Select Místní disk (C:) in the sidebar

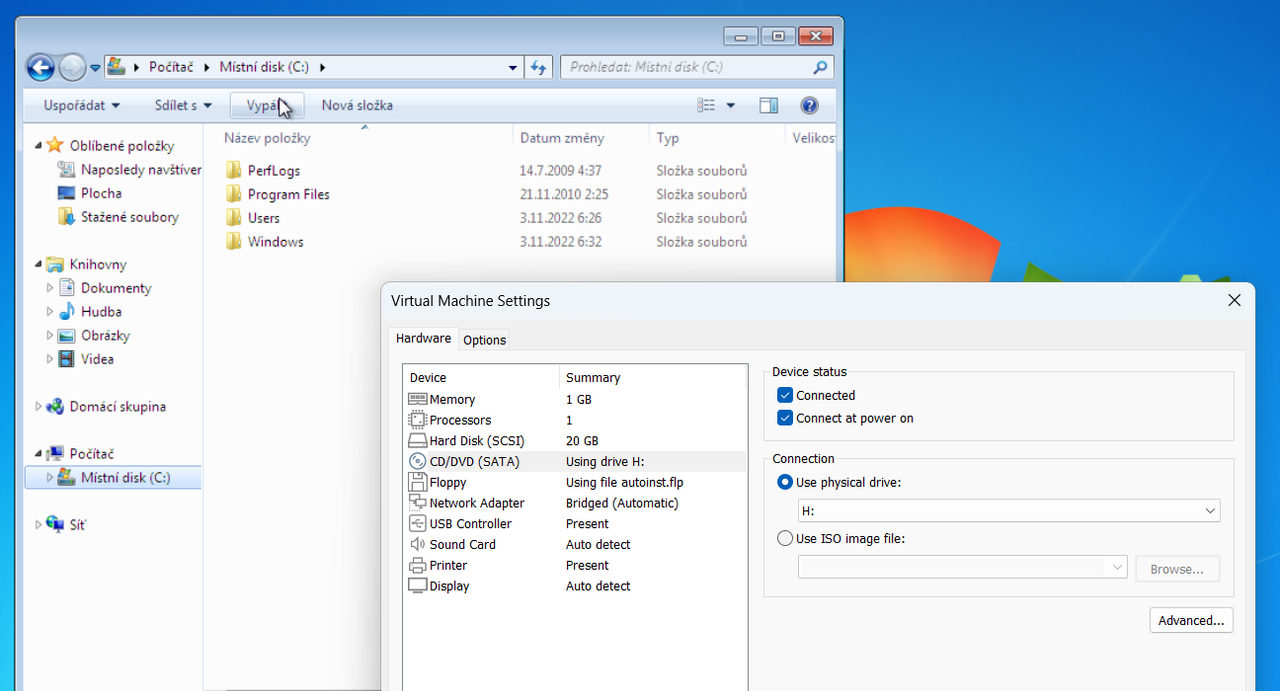click(x=113, y=478)
